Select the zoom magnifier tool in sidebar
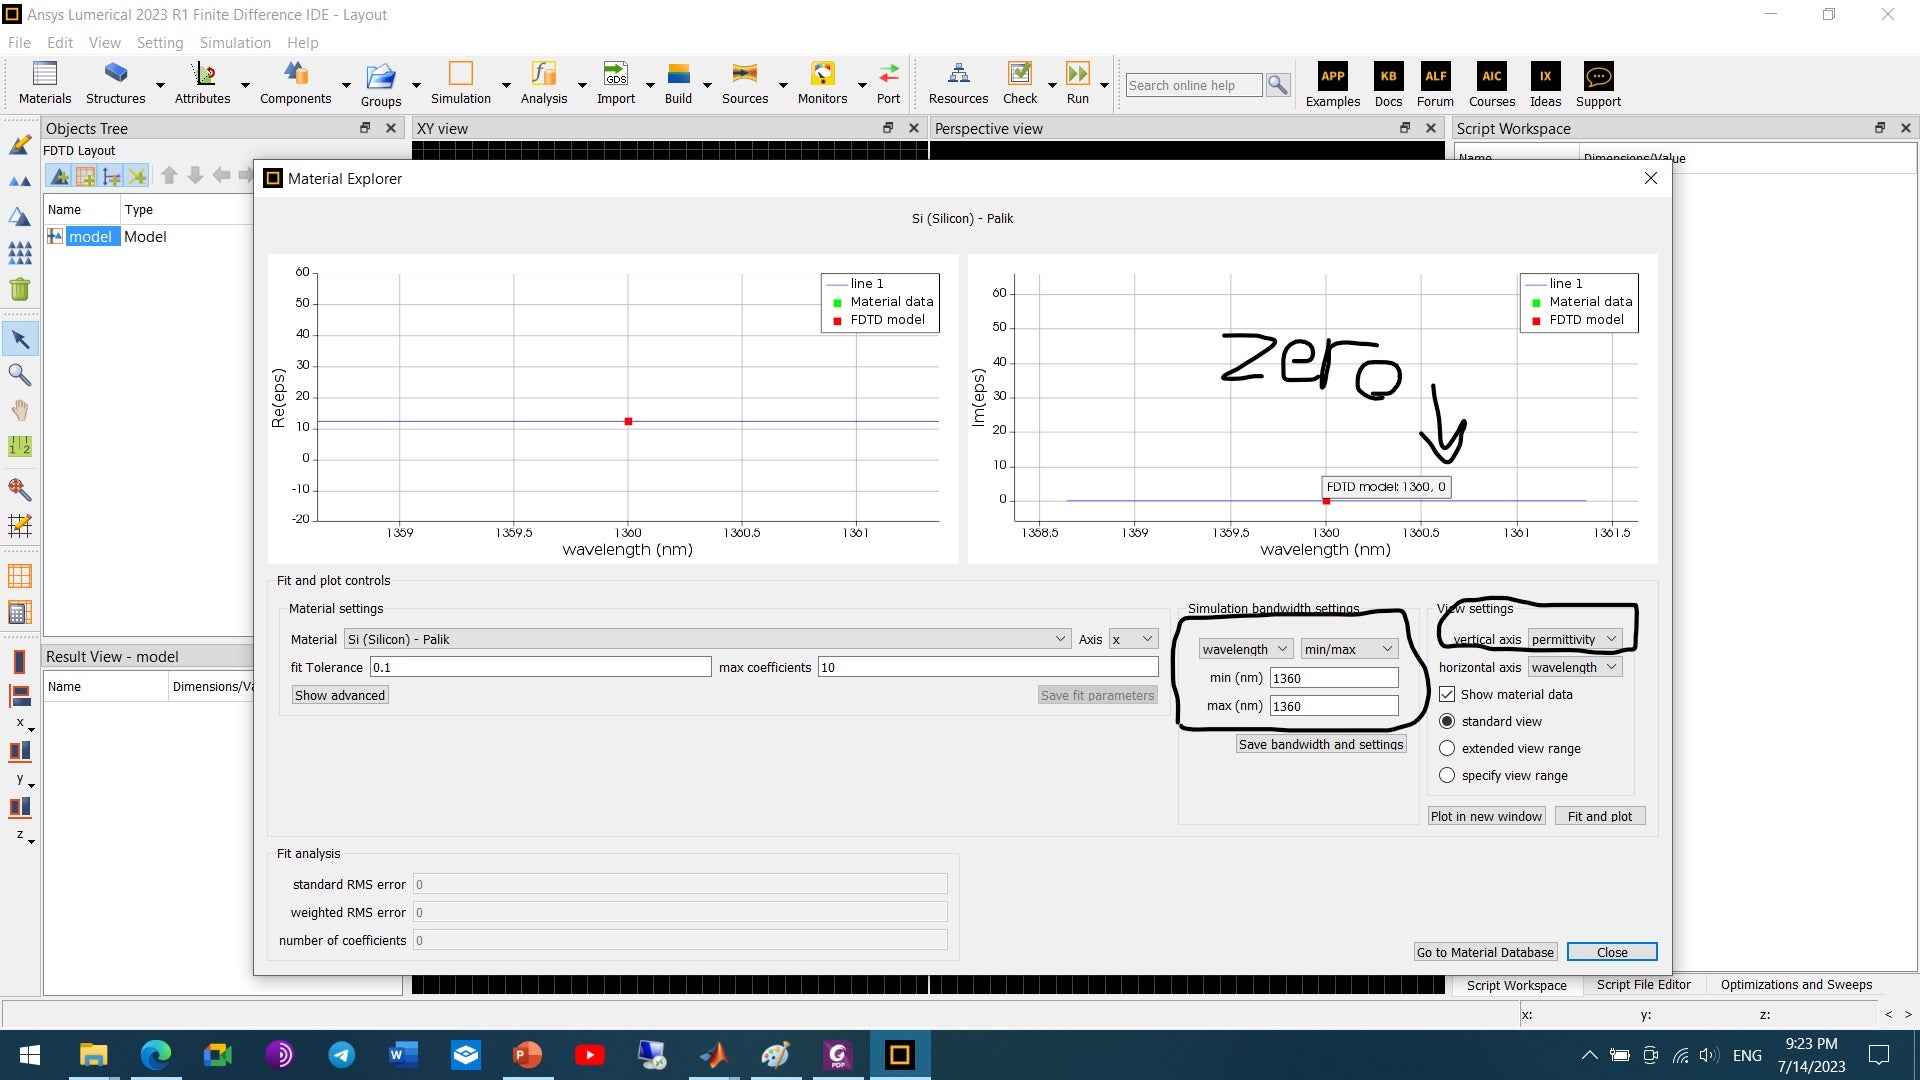Screen dimensions: 1920x1080 tap(19, 375)
